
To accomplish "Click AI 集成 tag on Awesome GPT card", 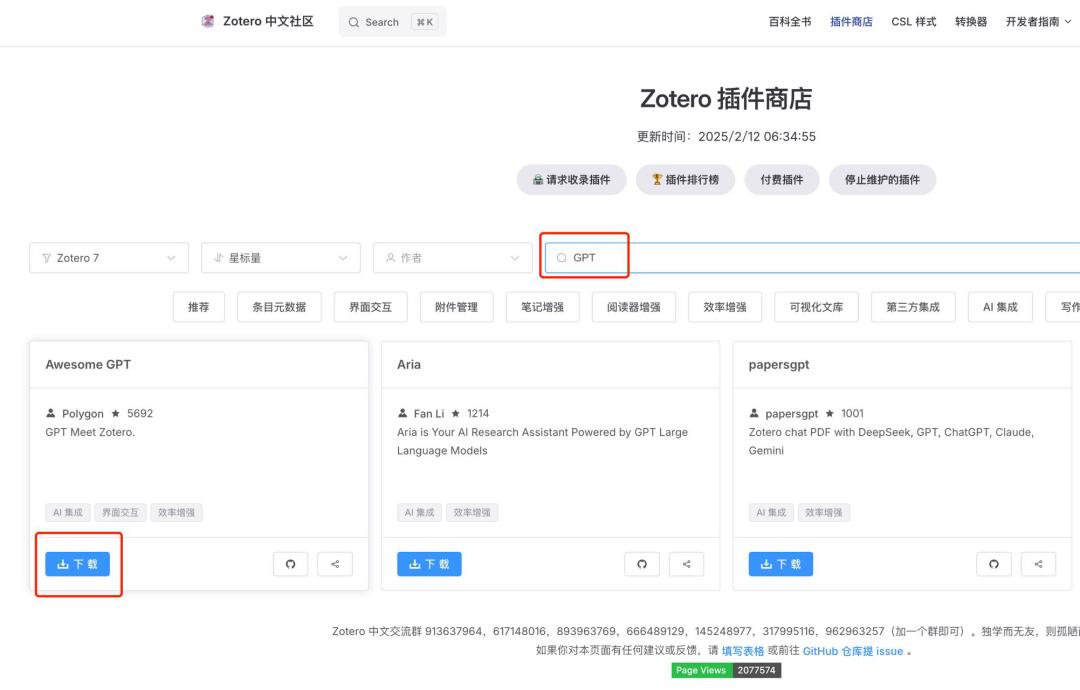I will point(68,512).
